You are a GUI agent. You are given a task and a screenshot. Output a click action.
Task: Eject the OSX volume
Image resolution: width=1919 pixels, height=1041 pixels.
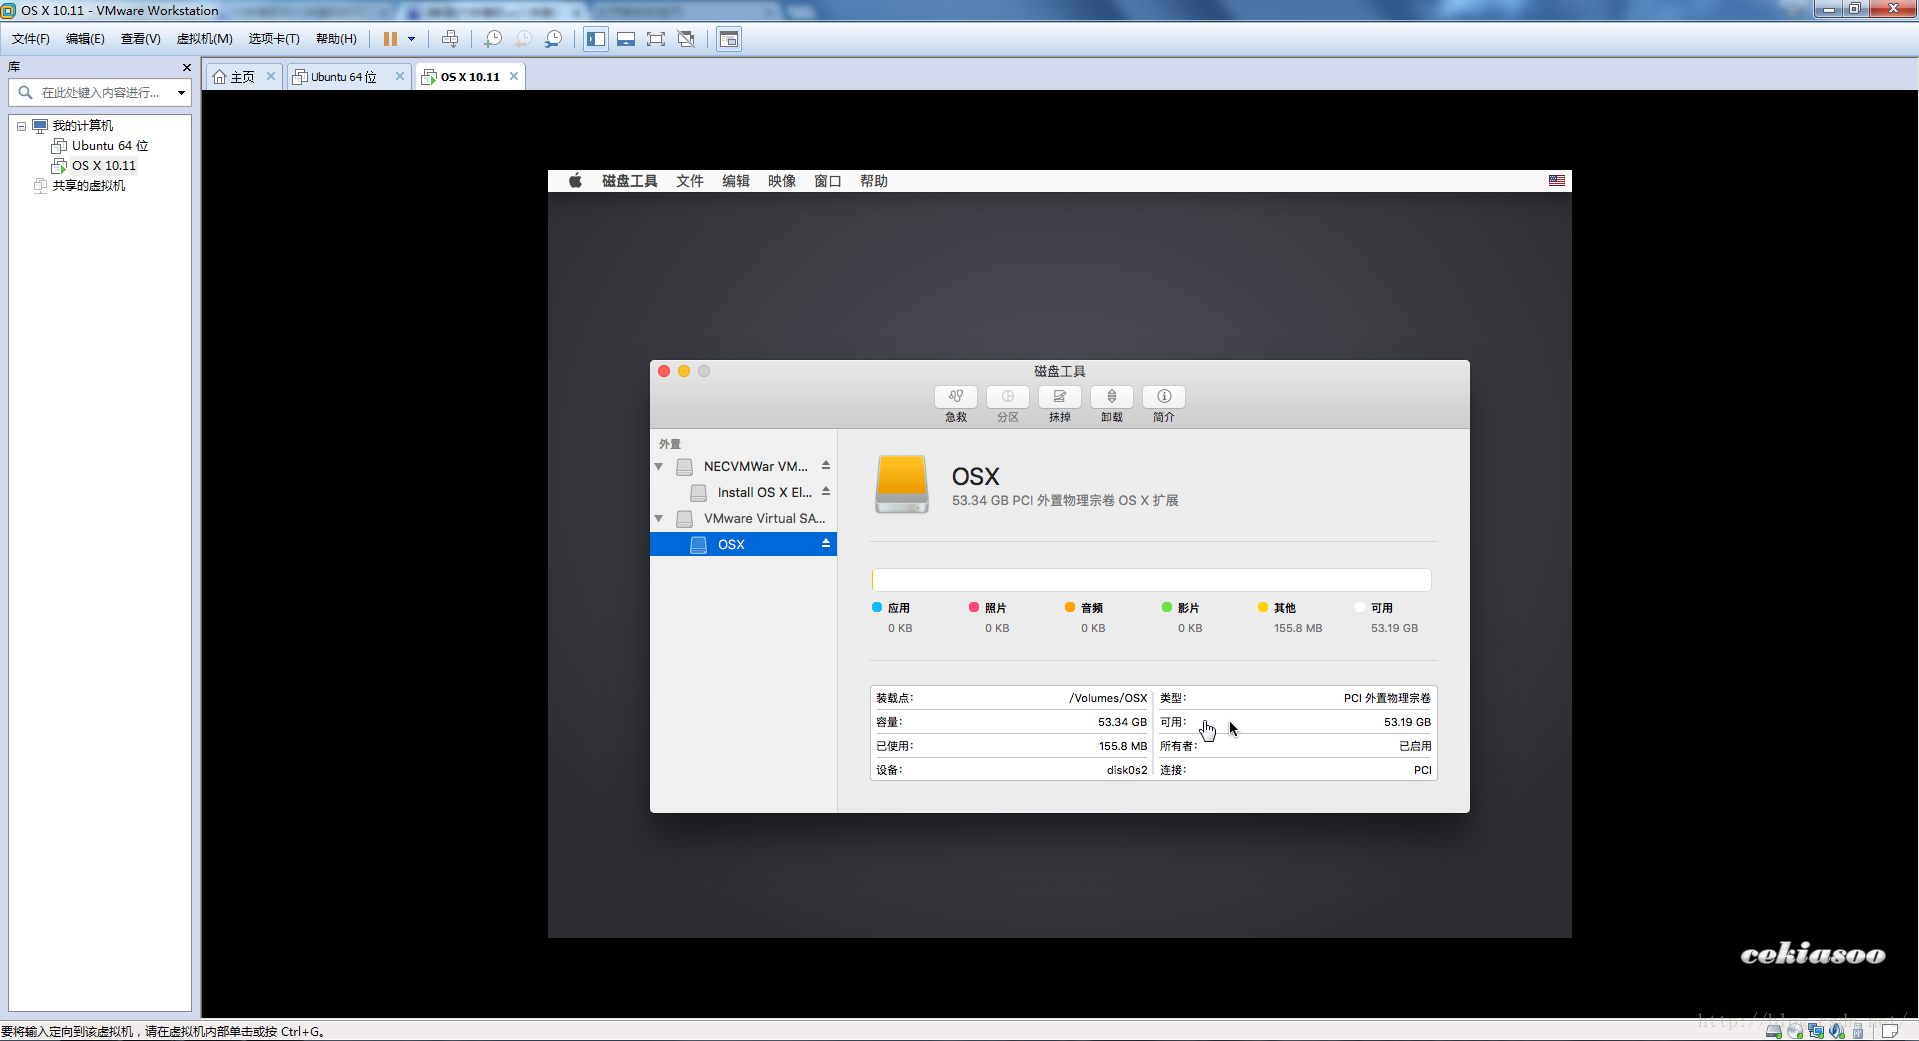(x=826, y=544)
